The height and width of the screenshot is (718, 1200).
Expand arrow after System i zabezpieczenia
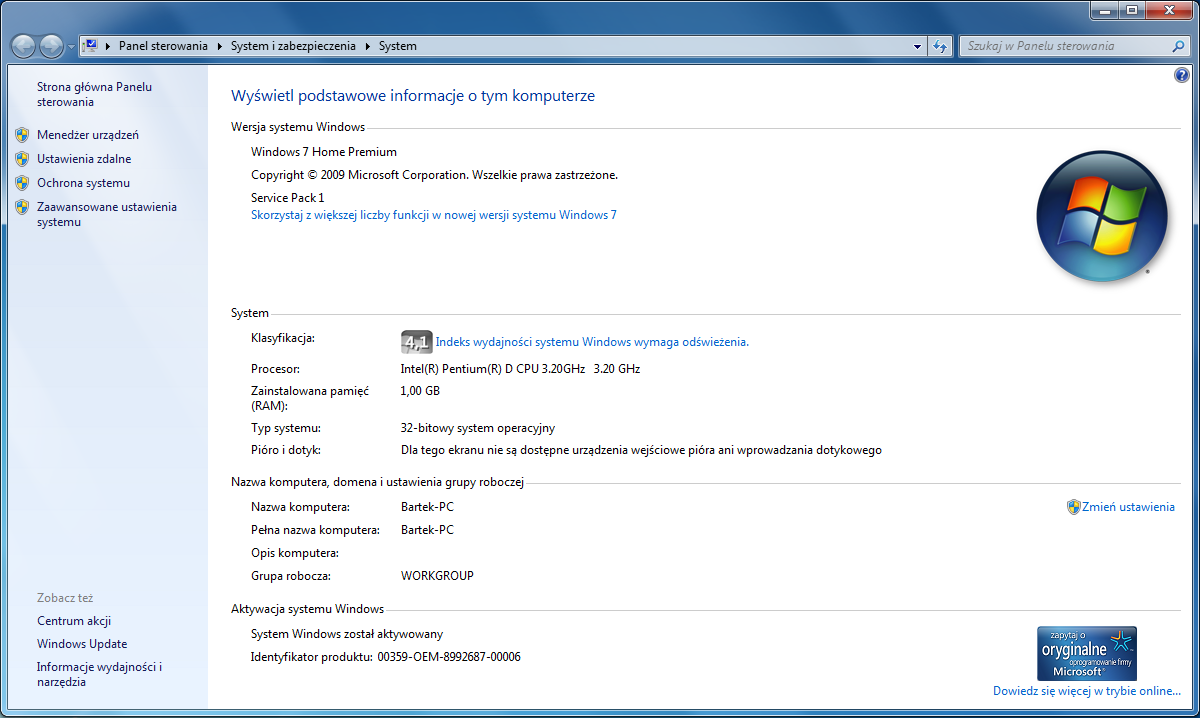368,46
